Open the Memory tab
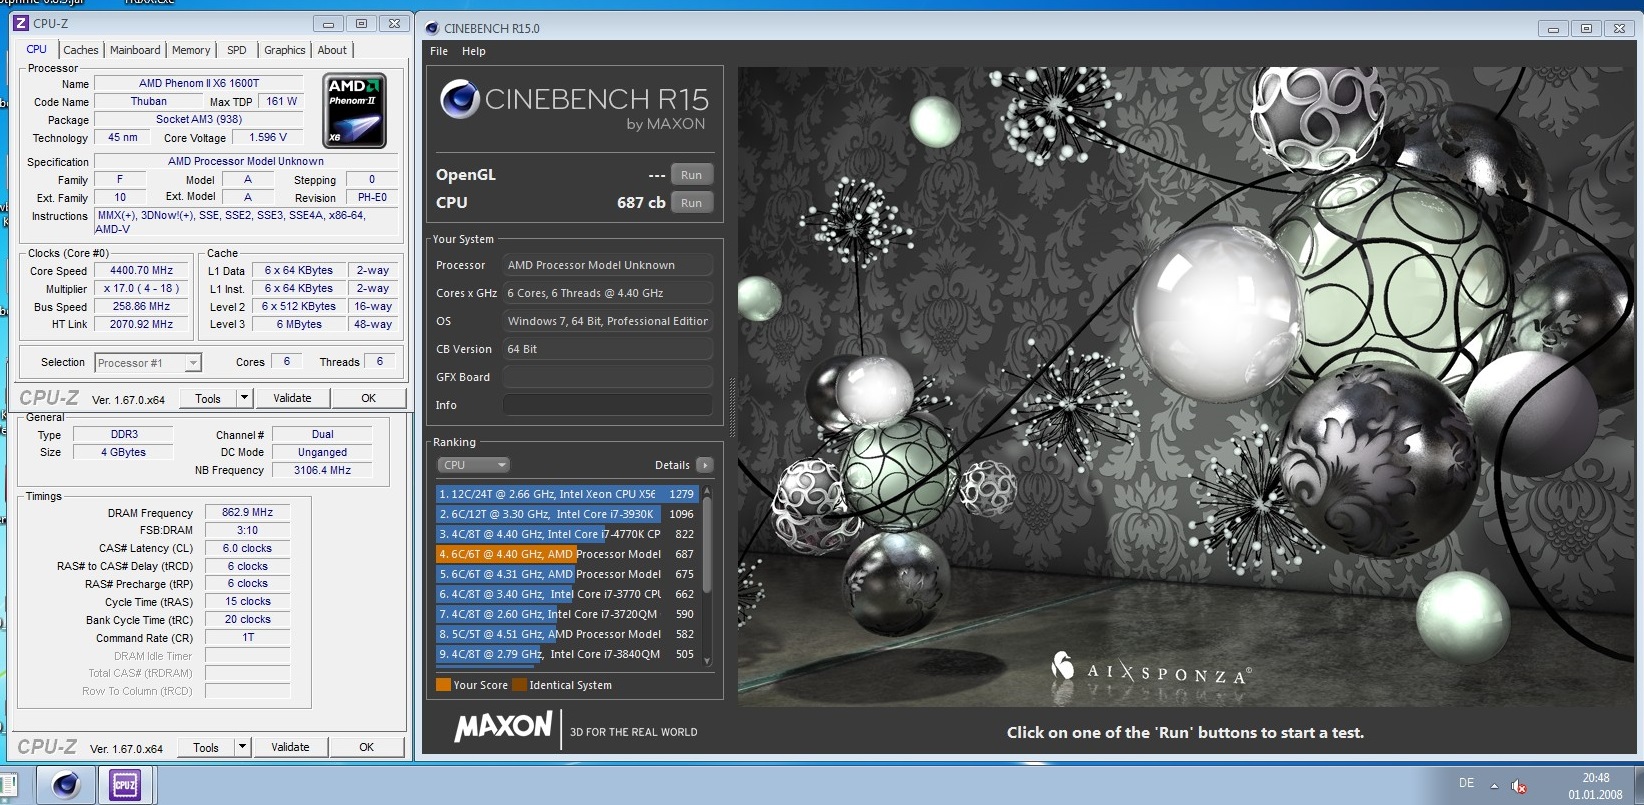Image resolution: width=1644 pixels, height=805 pixels. (191, 50)
